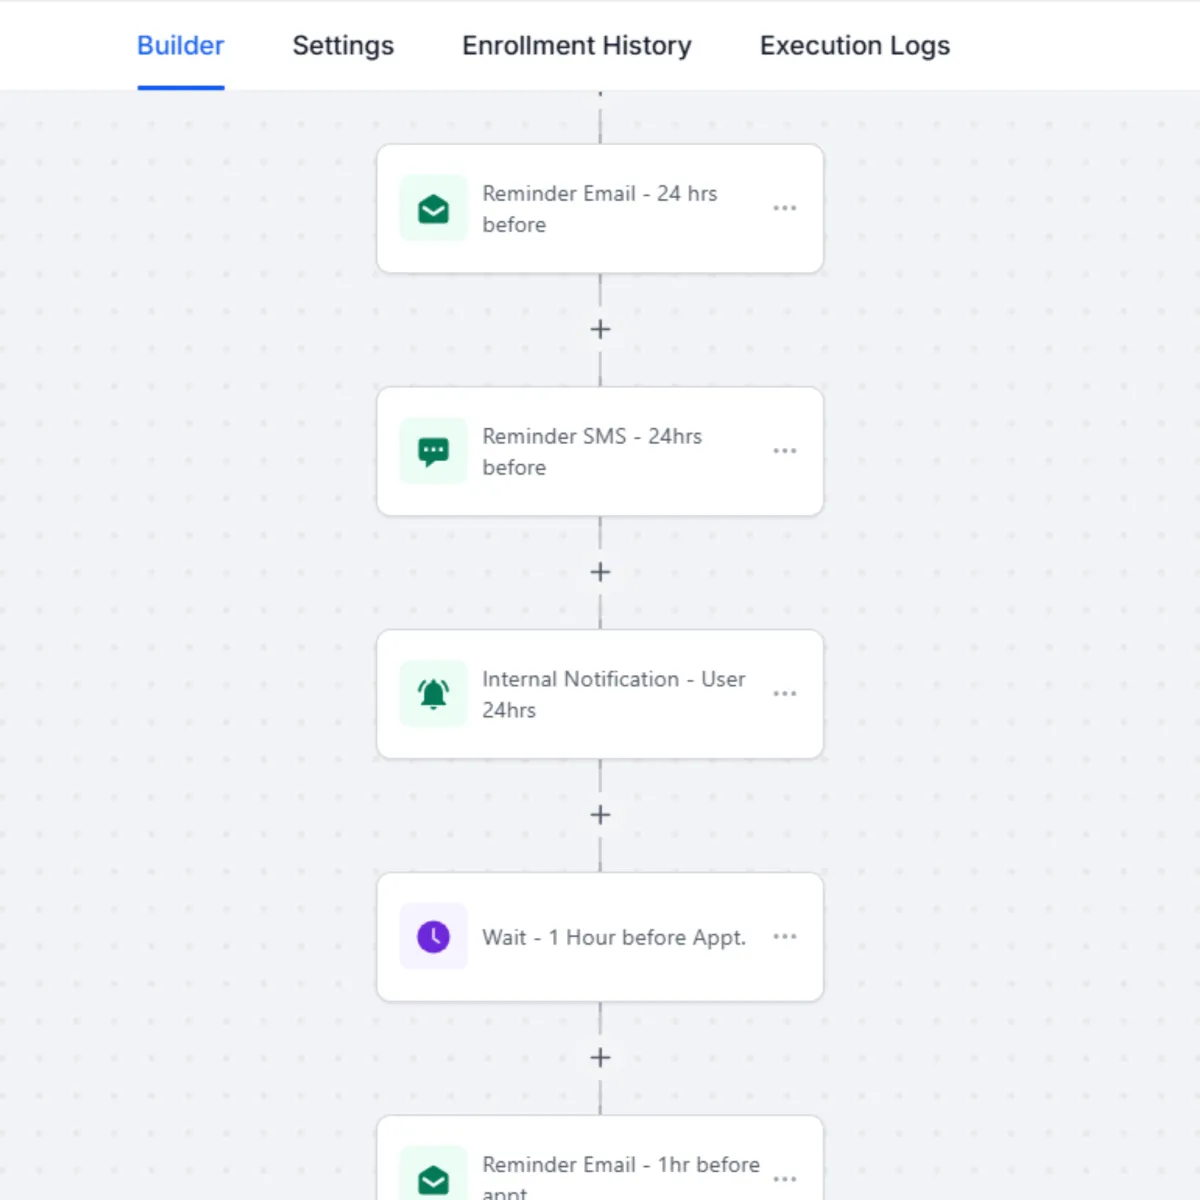Open options menu for Reminder Email 24 hrs

tap(785, 208)
